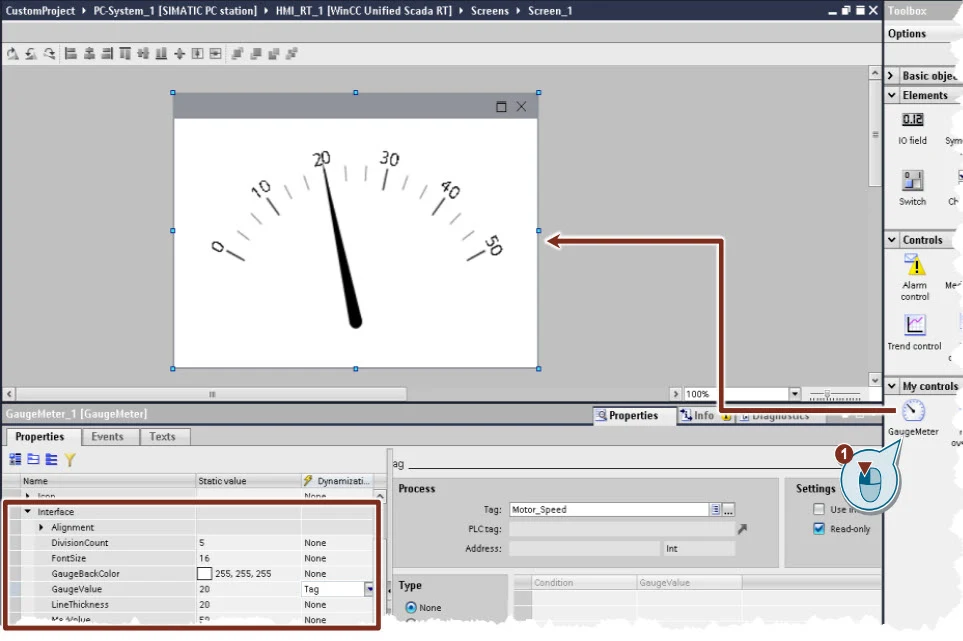
Task: Collapse the Controls toolbox section
Action: coord(892,240)
